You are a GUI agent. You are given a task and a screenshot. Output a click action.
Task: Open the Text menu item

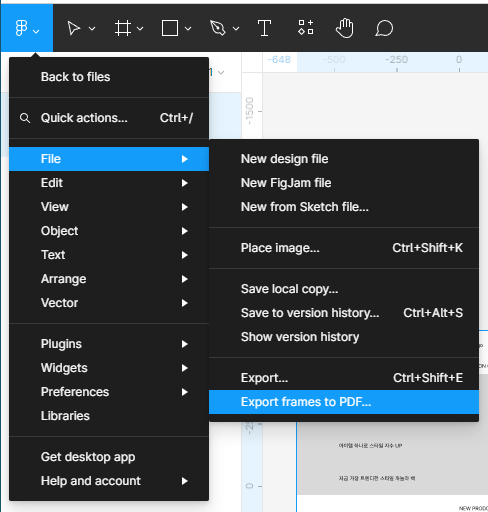(109, 255)
